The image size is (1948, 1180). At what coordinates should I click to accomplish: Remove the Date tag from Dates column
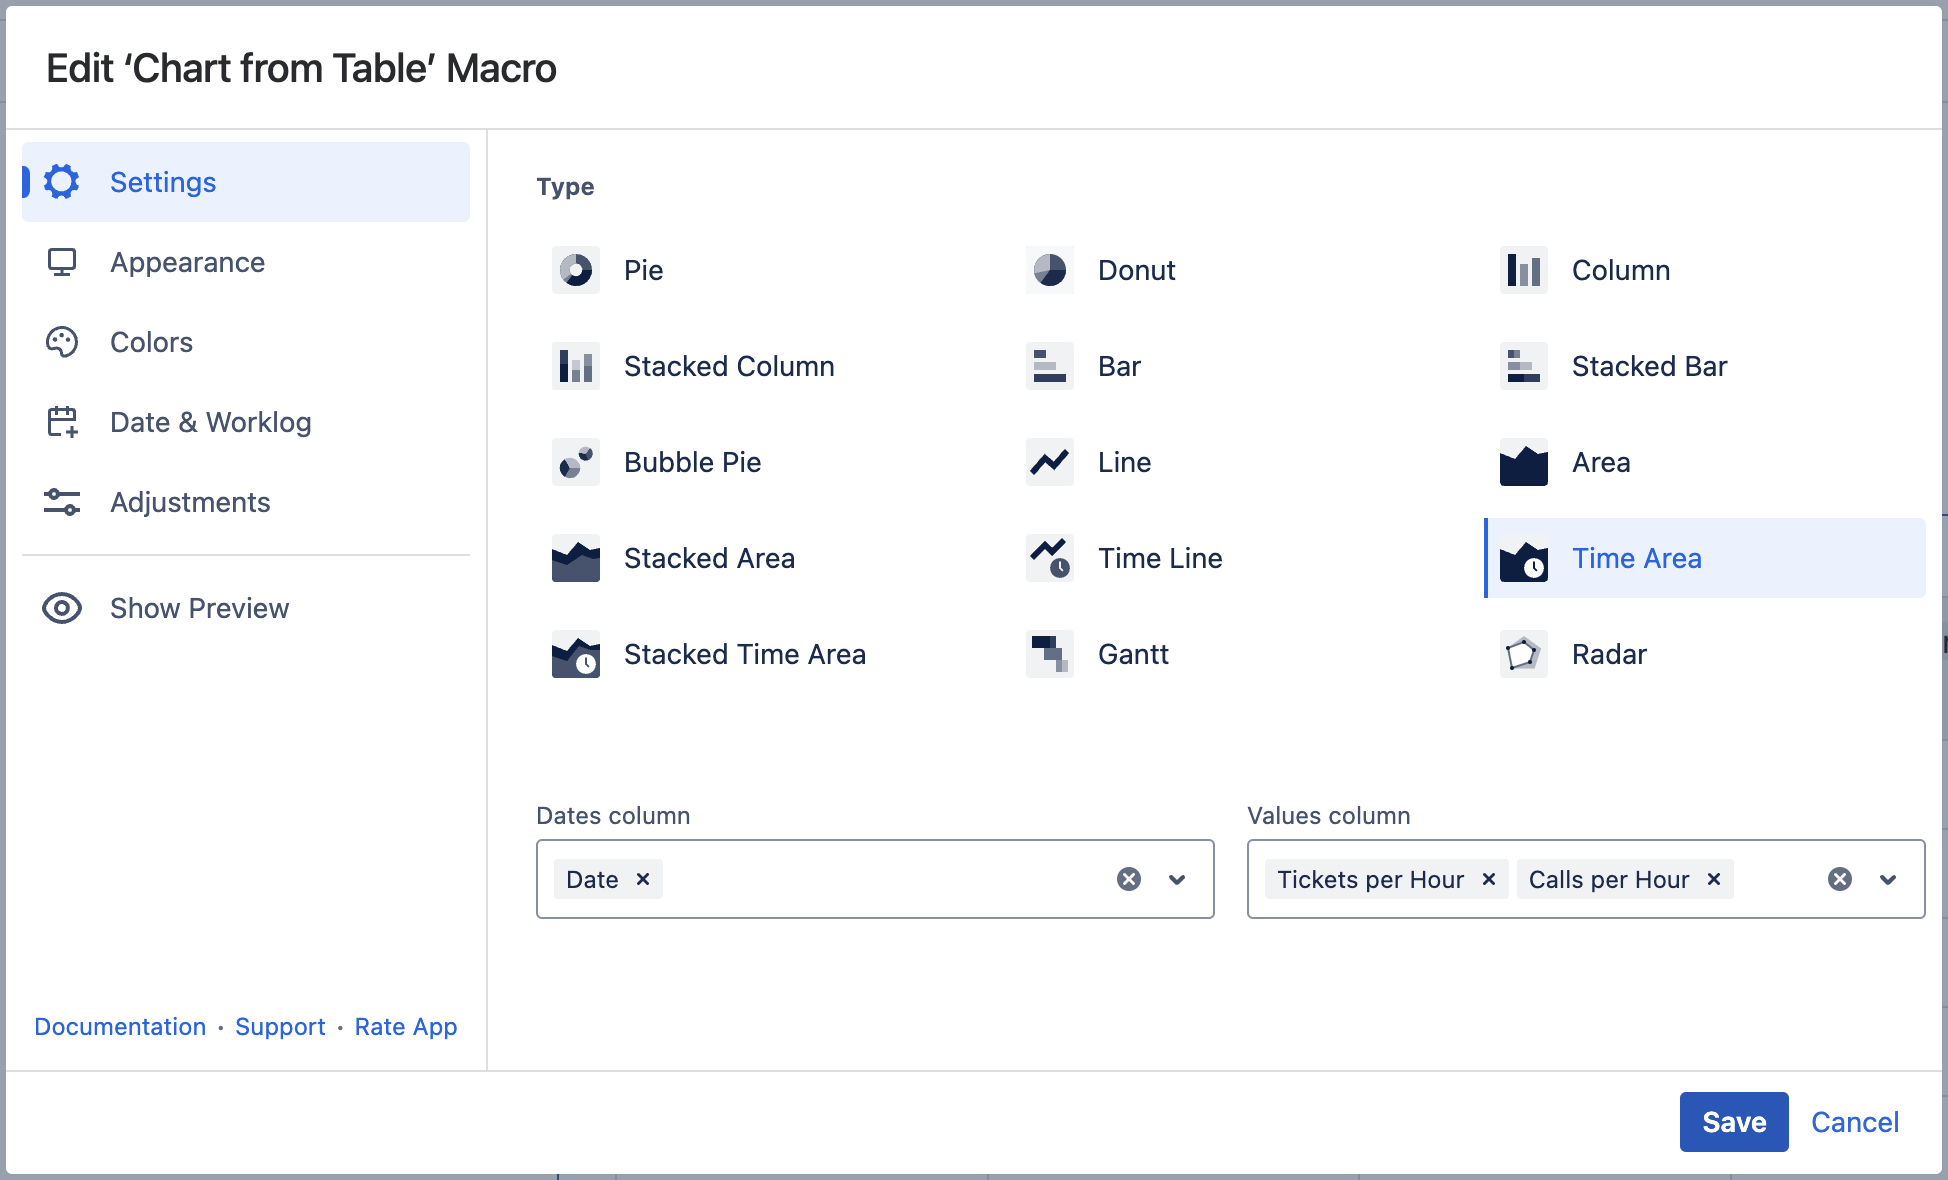click(x=643, y=879)
